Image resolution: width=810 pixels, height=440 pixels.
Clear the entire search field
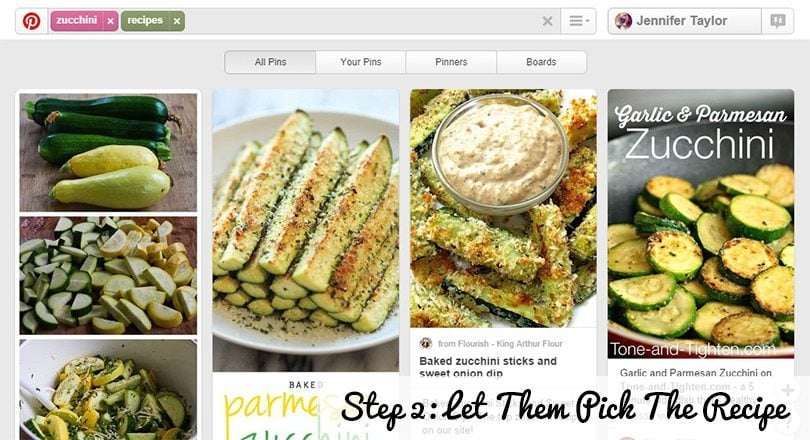pyautogui.click(x=547, y=21)
